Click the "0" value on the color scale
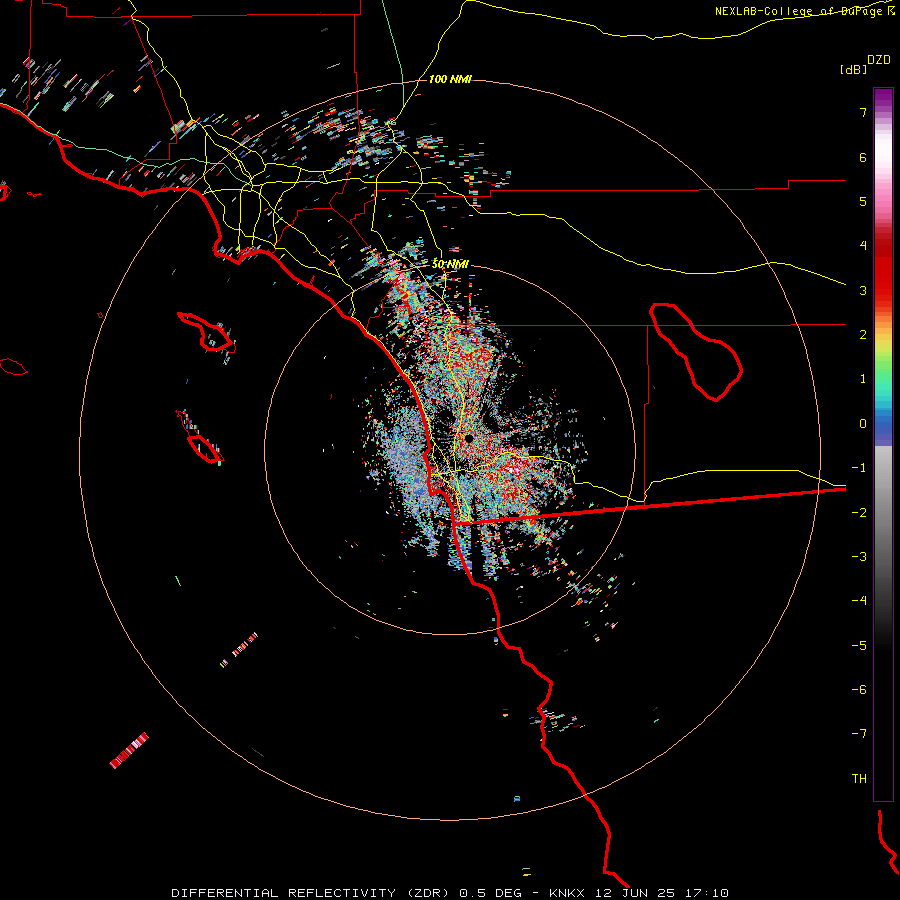This screenshot has height=900, width=900. [863, 424]
